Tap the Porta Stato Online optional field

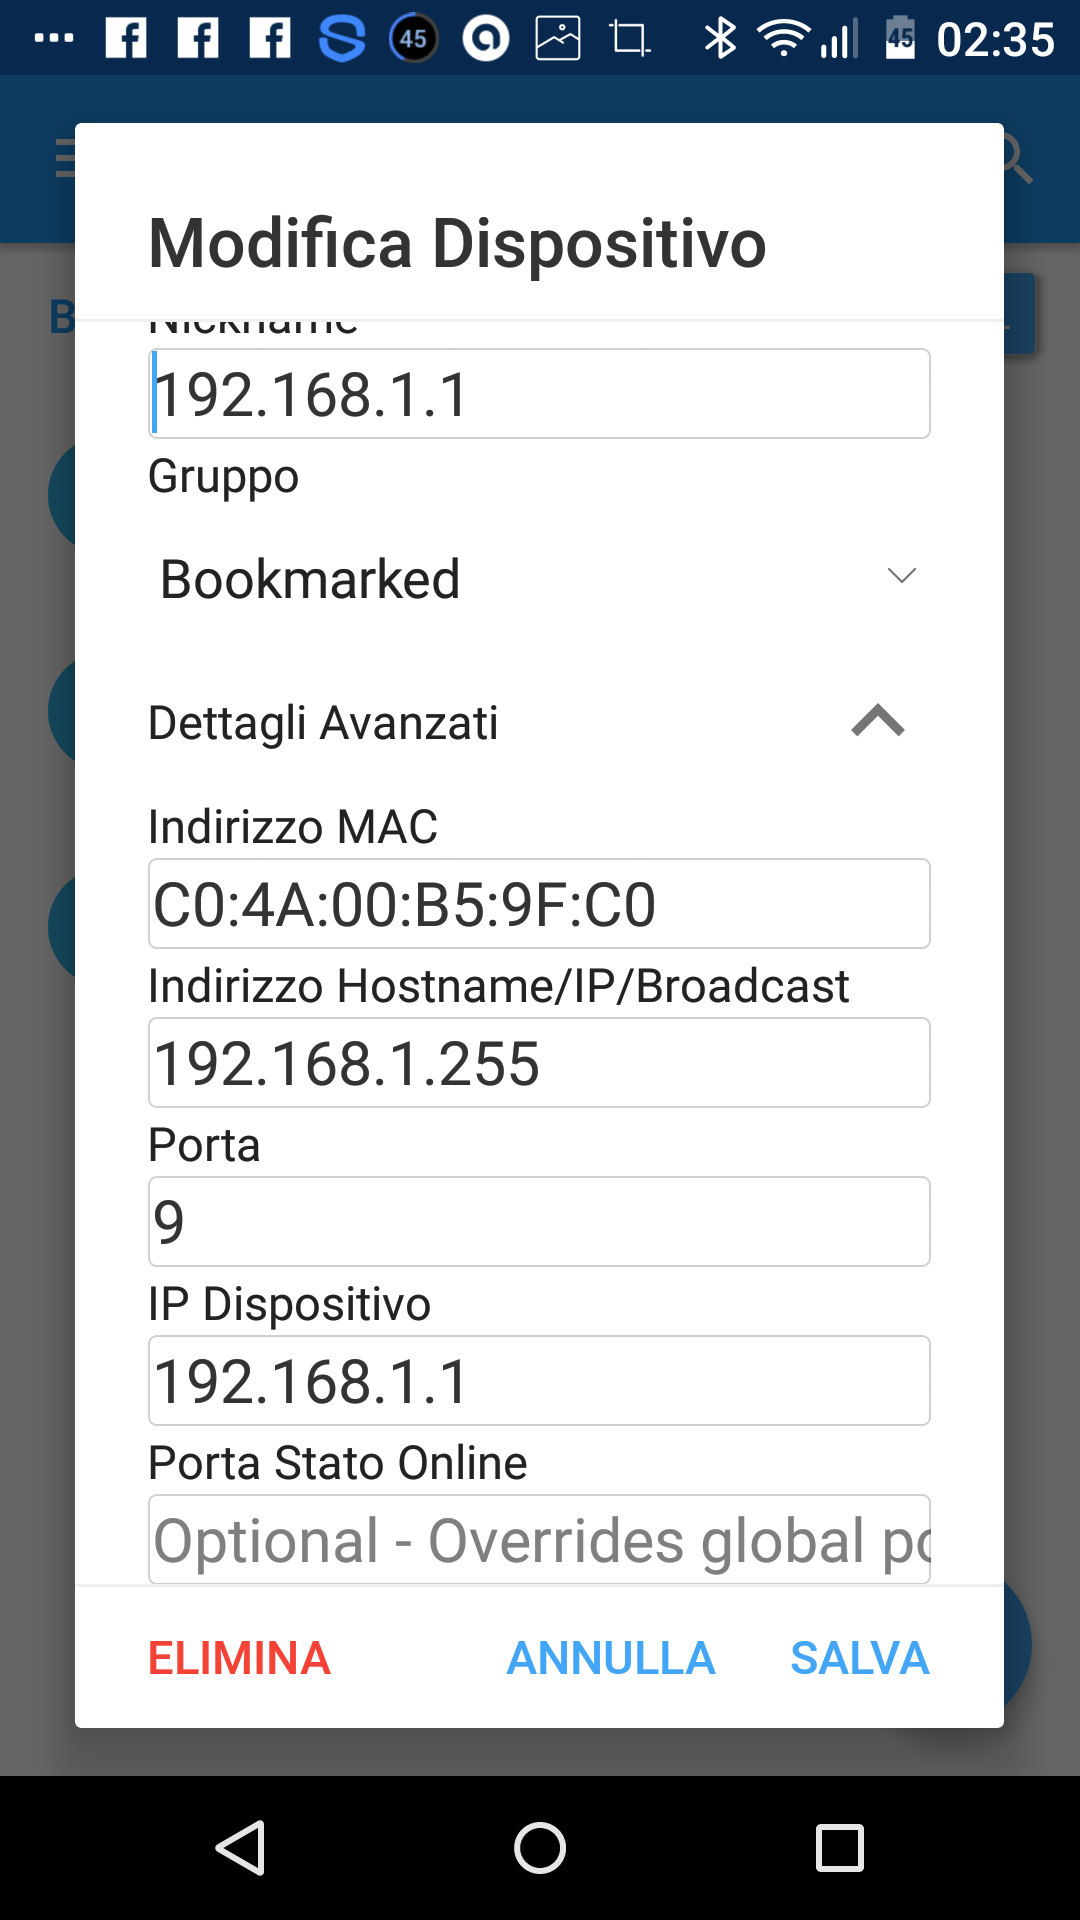click(539, 1539)
